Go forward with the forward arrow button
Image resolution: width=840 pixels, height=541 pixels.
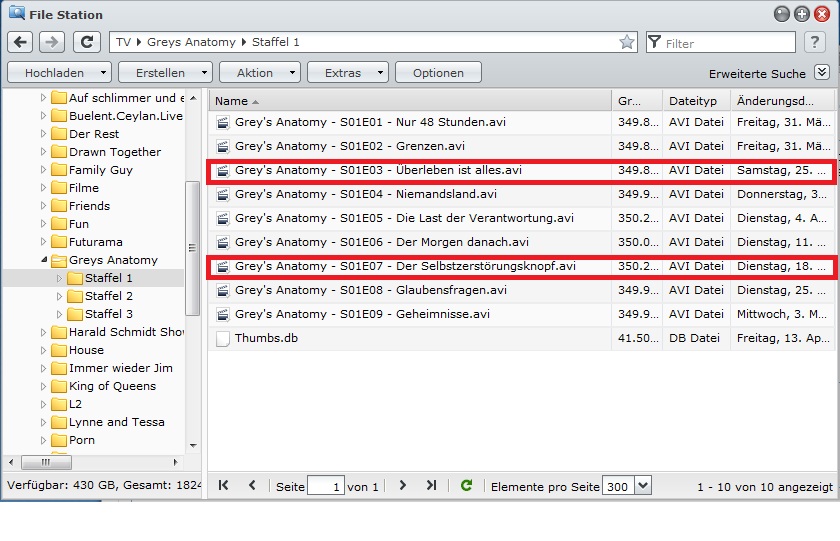pyautogui.click(x=51, y=42)
